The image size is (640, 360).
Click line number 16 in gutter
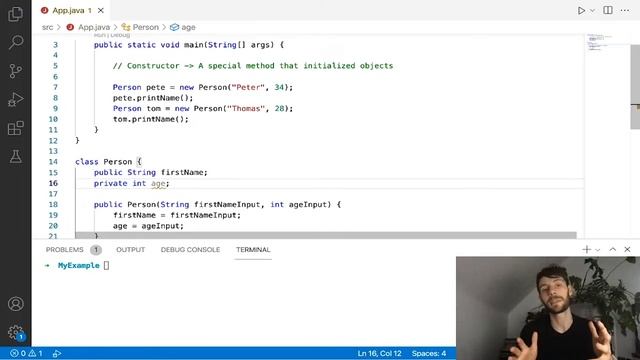53,183
